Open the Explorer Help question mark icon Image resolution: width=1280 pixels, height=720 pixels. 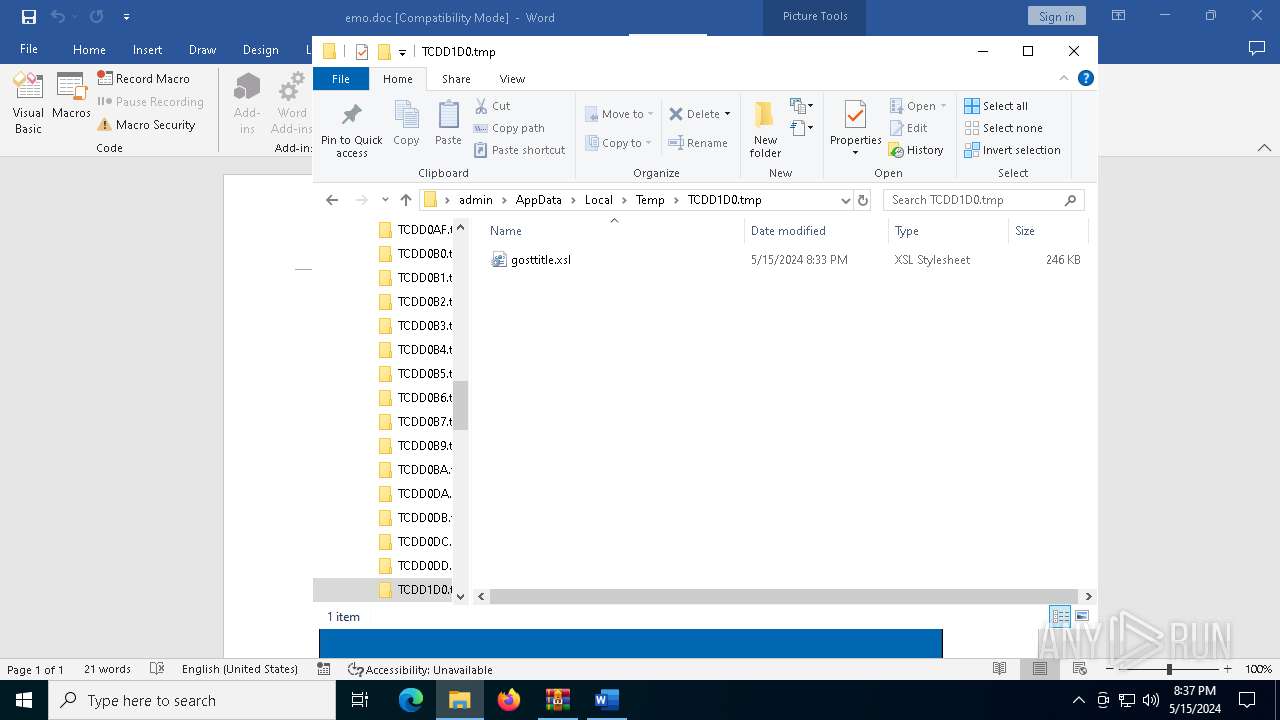1085,78
